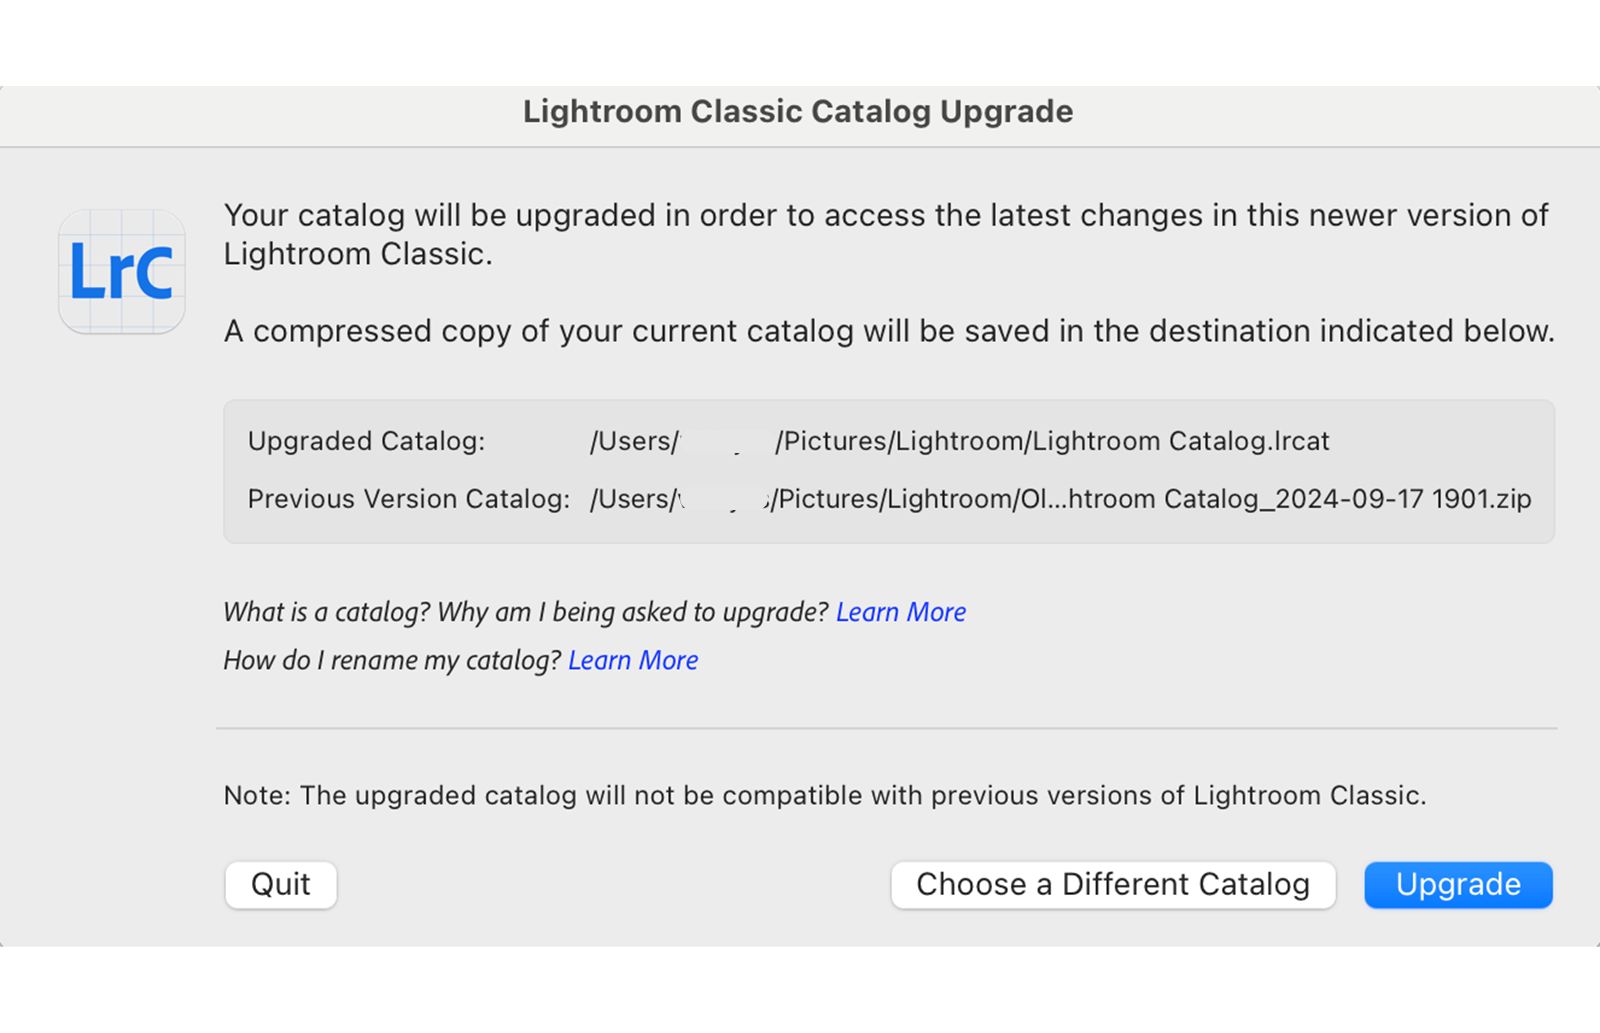
Task: Select the Upgraded Catalog path text
Action: coord(958,440)
